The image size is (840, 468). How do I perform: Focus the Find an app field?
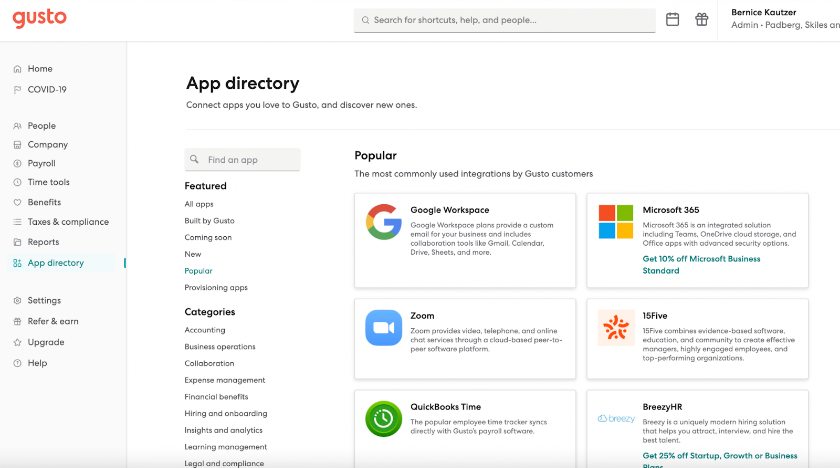click(x=242, y=160)
